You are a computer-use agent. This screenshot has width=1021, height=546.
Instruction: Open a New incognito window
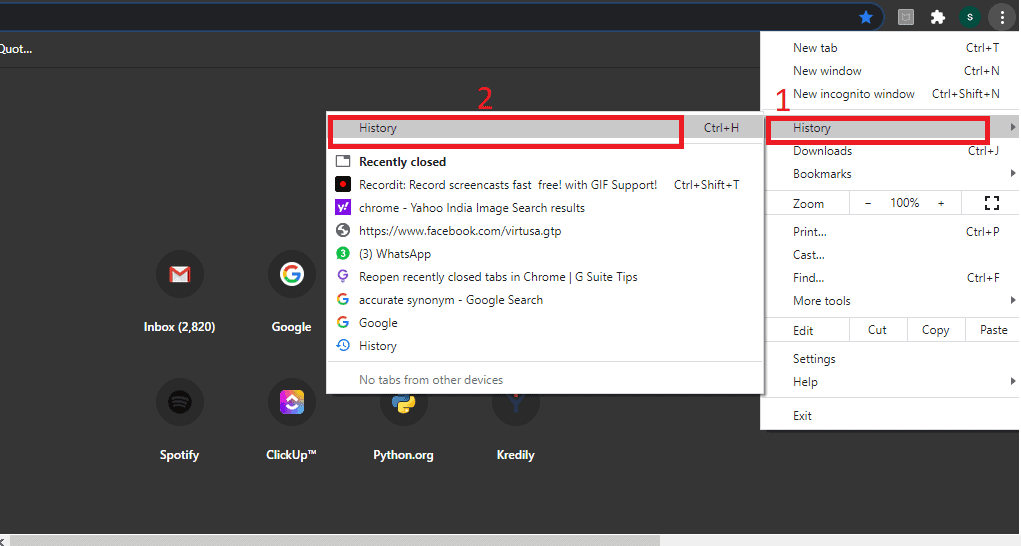(889, 94)
